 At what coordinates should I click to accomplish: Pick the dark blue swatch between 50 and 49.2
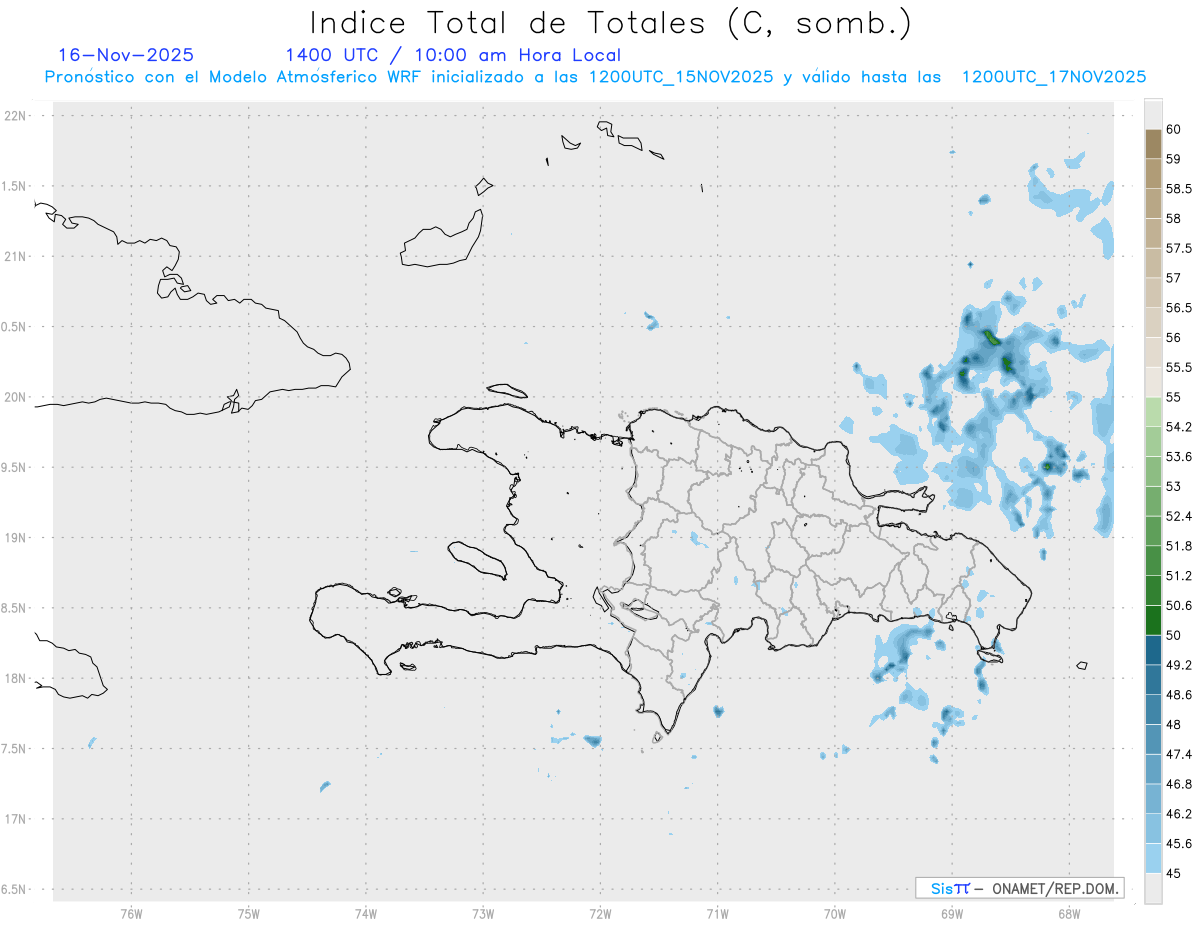1153,650
